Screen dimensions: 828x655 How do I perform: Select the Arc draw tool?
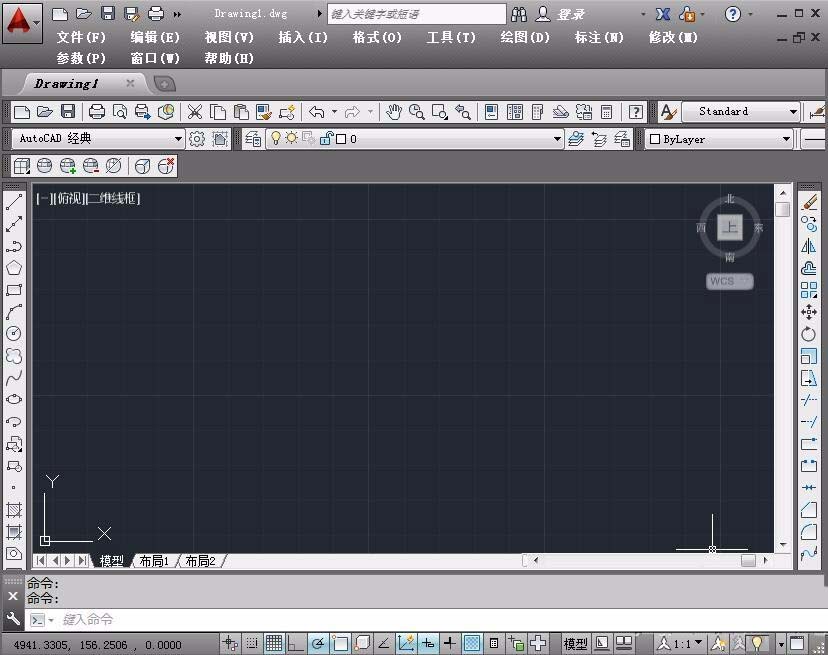(x=14, y=312)
